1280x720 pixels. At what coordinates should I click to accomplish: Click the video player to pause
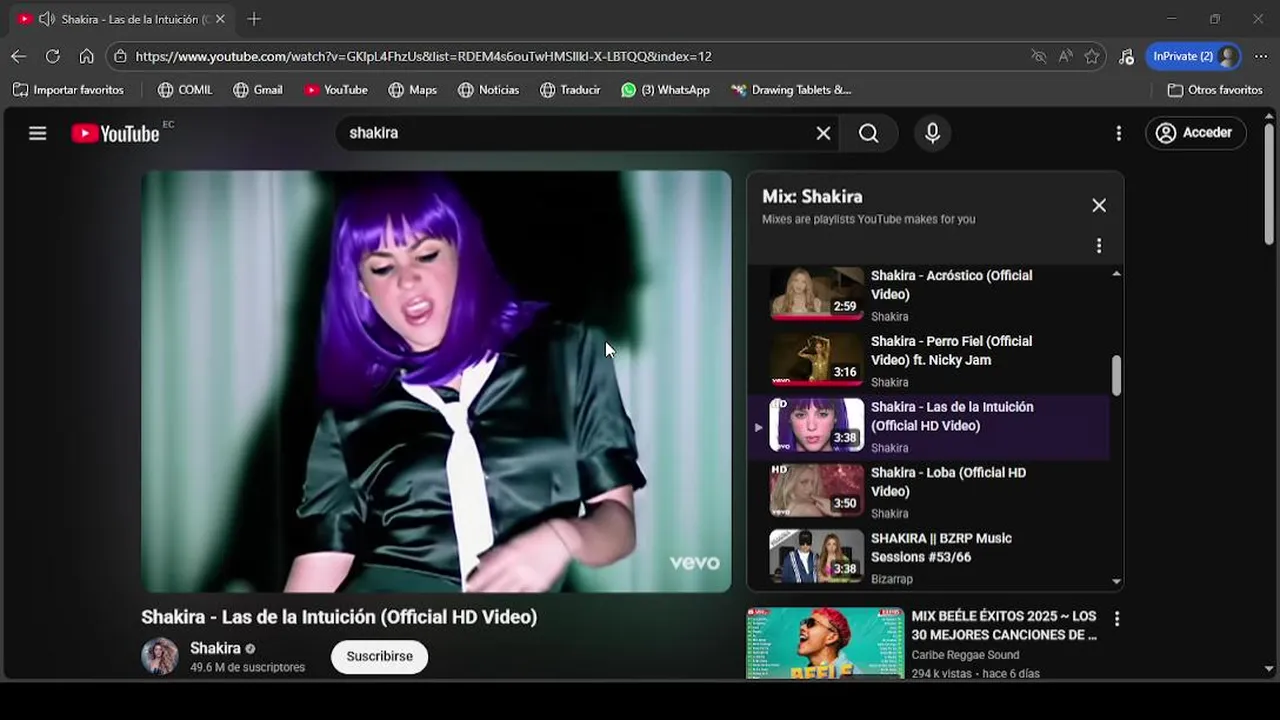(x=436, y=381)
